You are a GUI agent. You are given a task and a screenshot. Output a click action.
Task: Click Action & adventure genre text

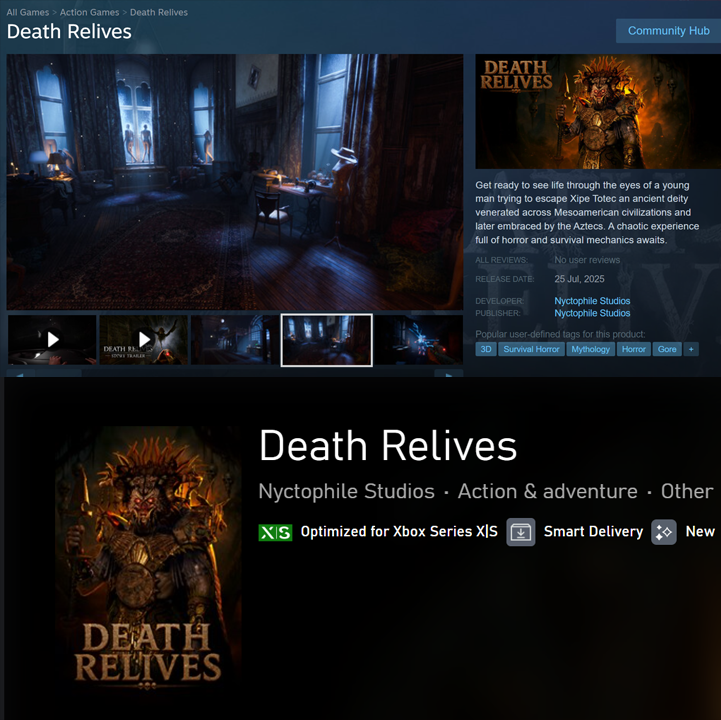548,491
